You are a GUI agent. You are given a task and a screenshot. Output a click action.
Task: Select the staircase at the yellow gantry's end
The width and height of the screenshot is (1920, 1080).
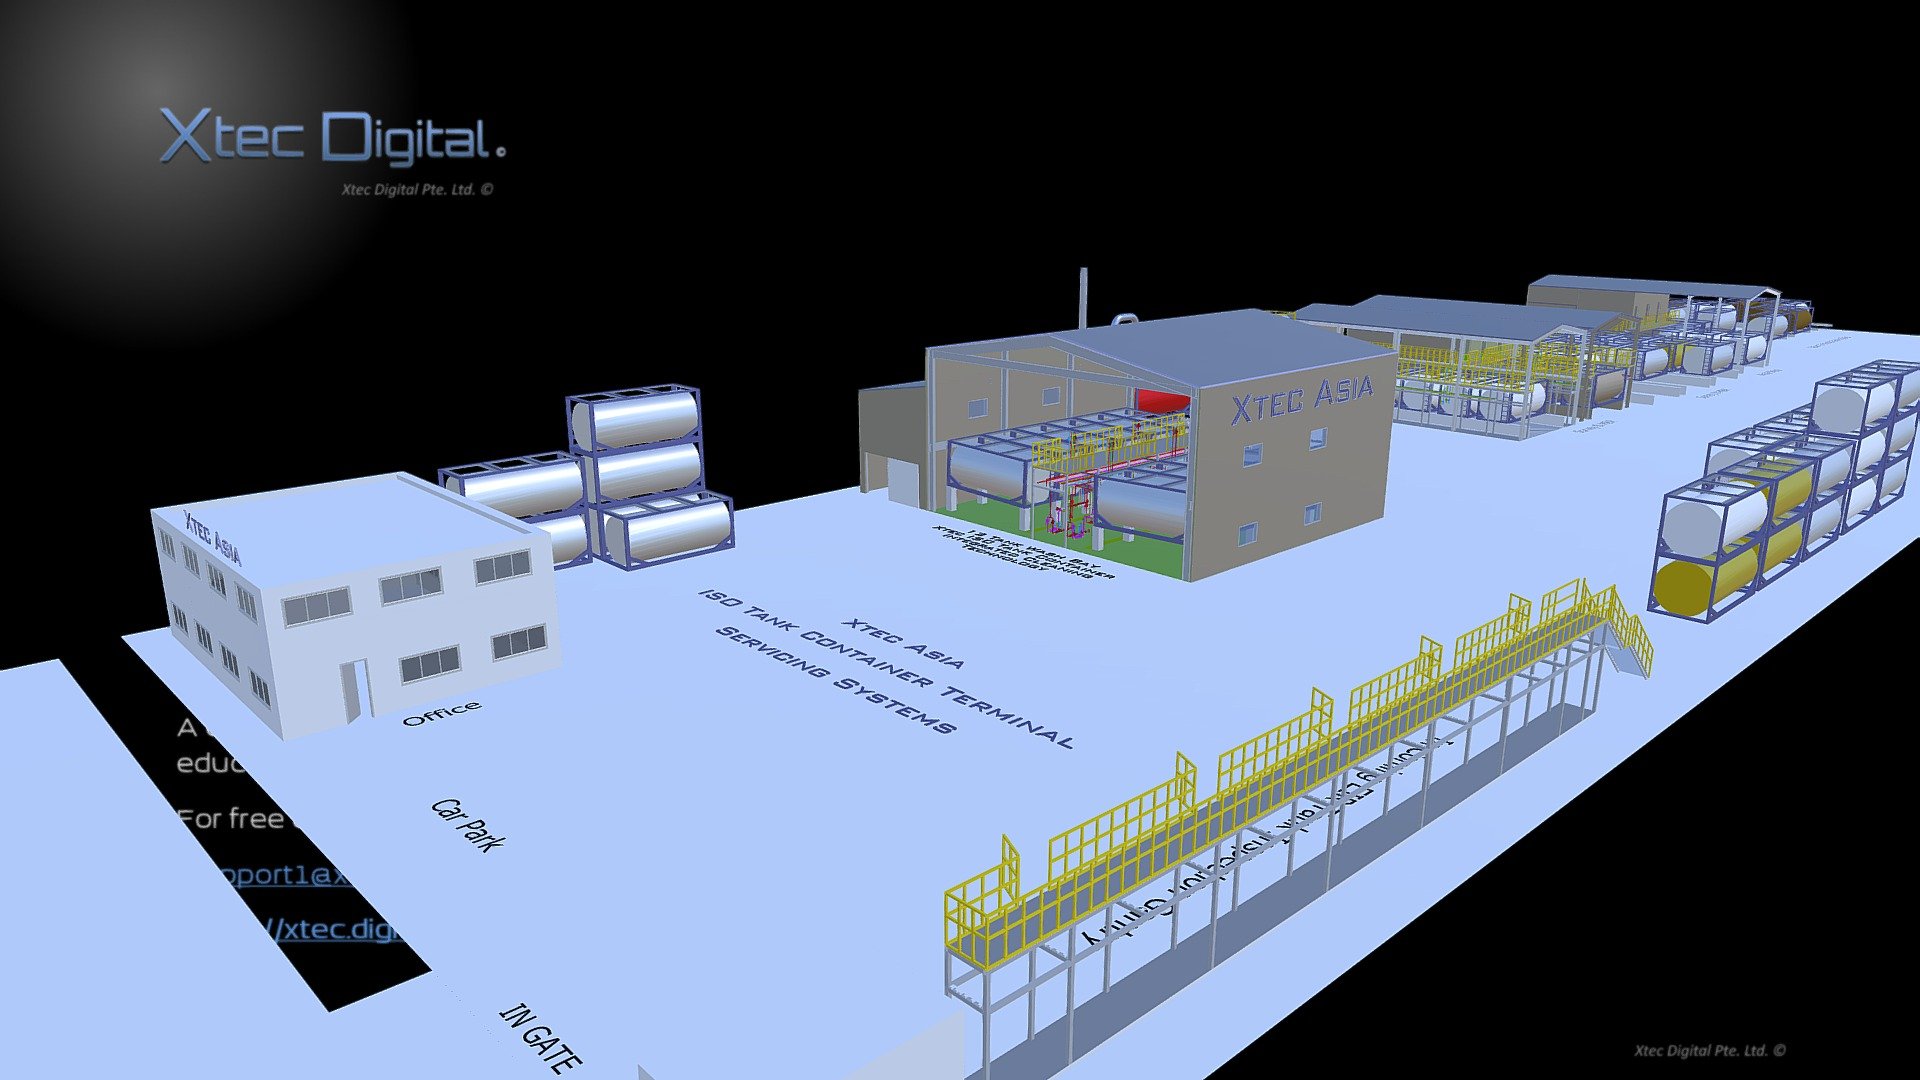[1628, 635]
